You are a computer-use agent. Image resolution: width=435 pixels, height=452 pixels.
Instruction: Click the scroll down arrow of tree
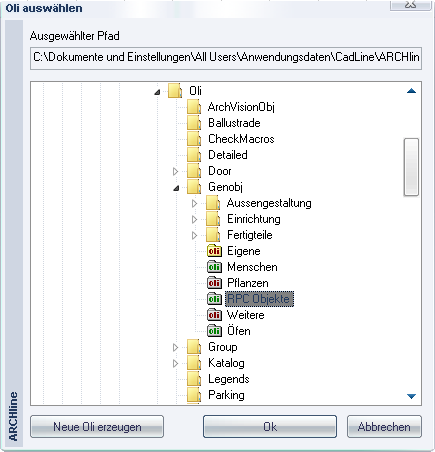tap(411, 396)
